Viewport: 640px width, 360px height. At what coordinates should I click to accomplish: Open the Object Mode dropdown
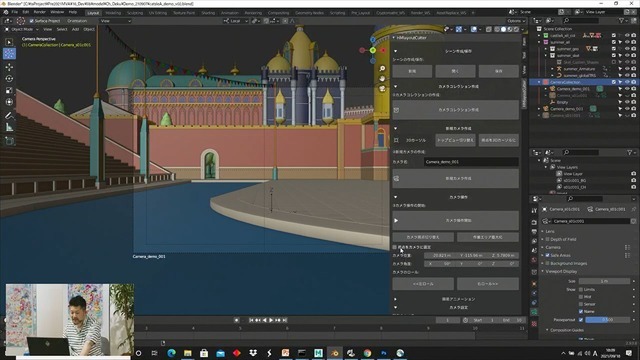tap(22, 29)
